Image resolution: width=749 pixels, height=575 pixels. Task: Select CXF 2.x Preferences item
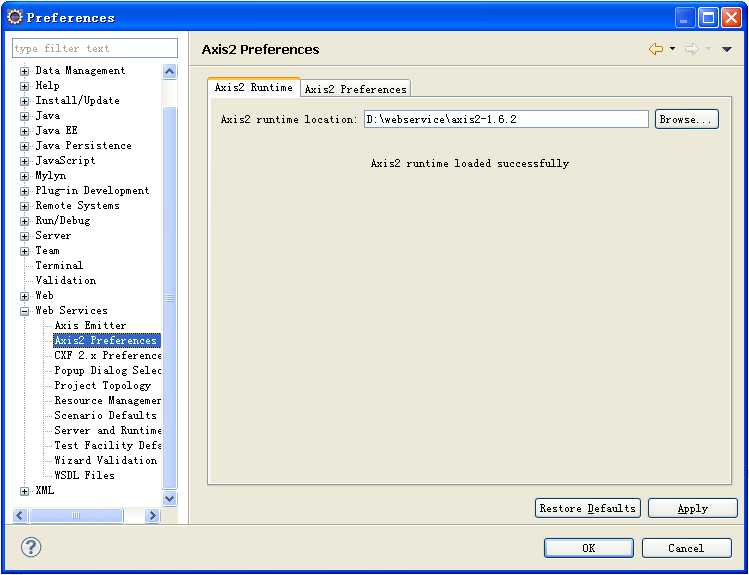coord(107,355)
